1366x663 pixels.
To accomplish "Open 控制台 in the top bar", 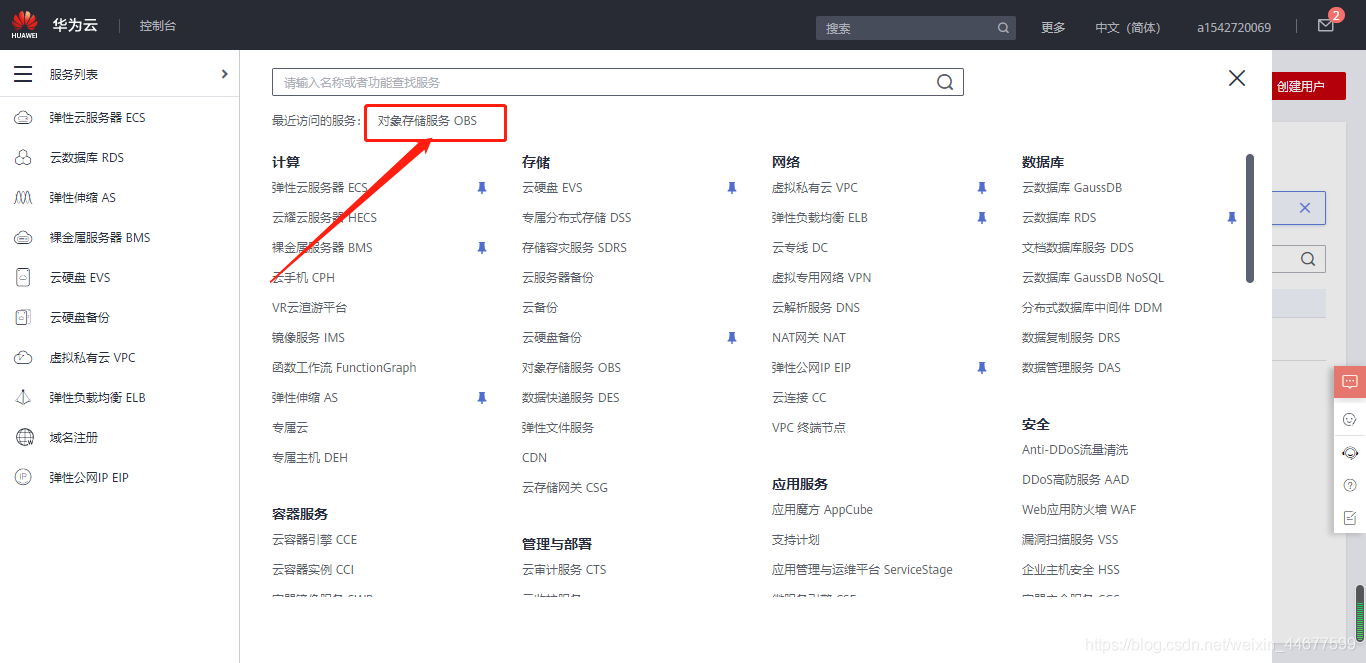I will point(158,26).
